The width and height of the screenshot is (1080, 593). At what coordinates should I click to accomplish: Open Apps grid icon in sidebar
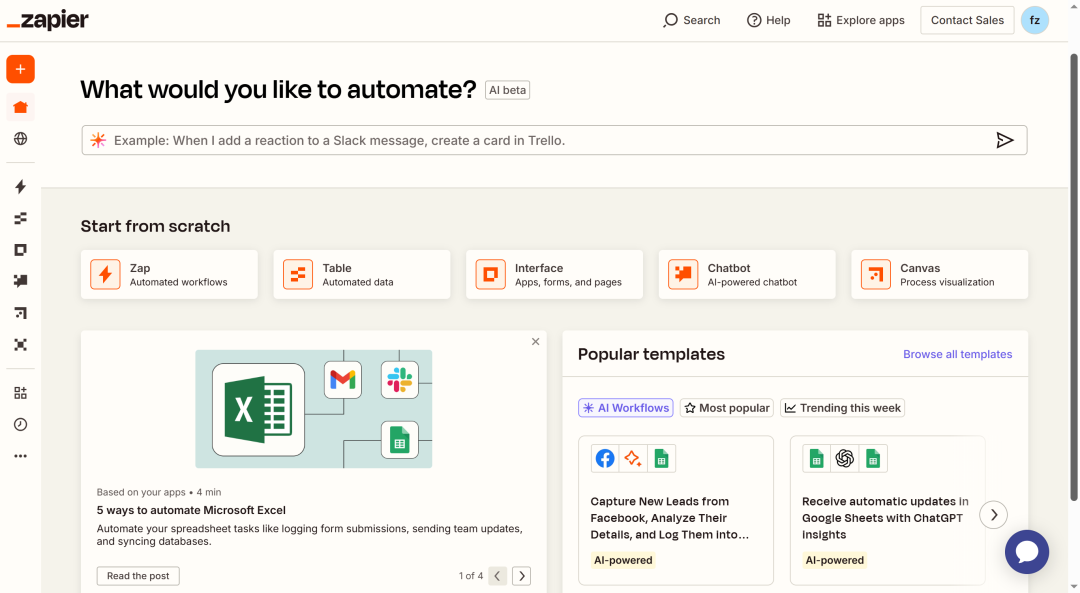point(21,393)
